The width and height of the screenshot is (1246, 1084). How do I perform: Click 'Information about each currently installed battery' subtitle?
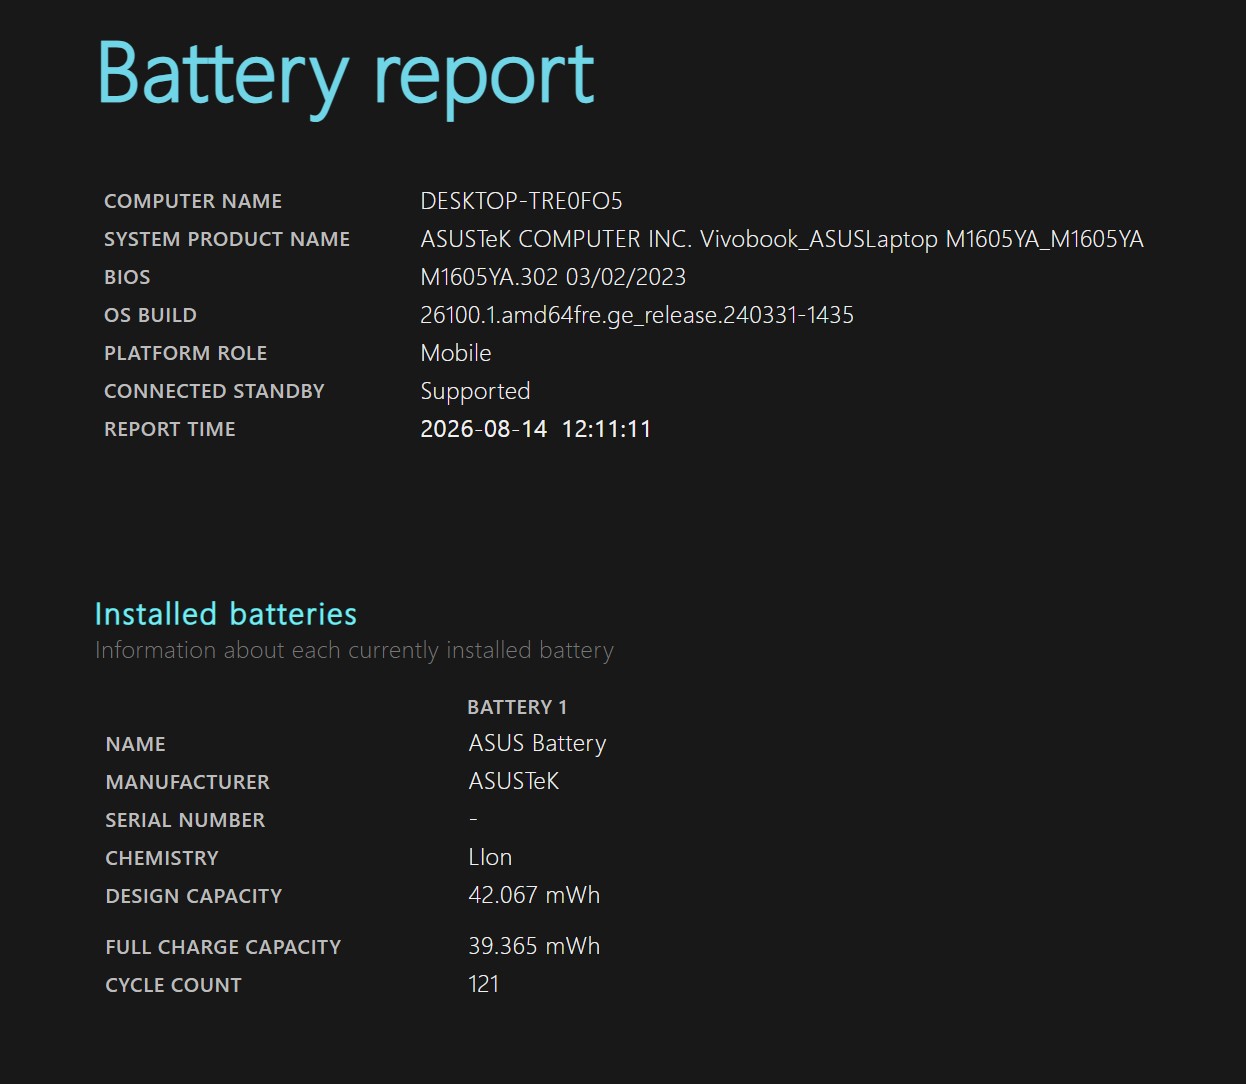click(354, 650)
